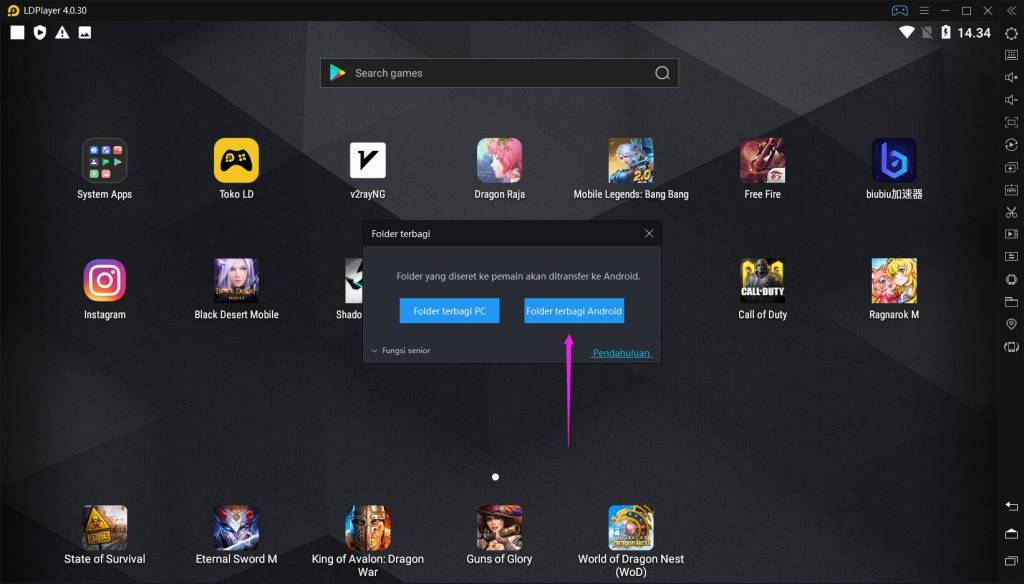
Task: Click the battery charging status icon
Action: click(946, 32)
